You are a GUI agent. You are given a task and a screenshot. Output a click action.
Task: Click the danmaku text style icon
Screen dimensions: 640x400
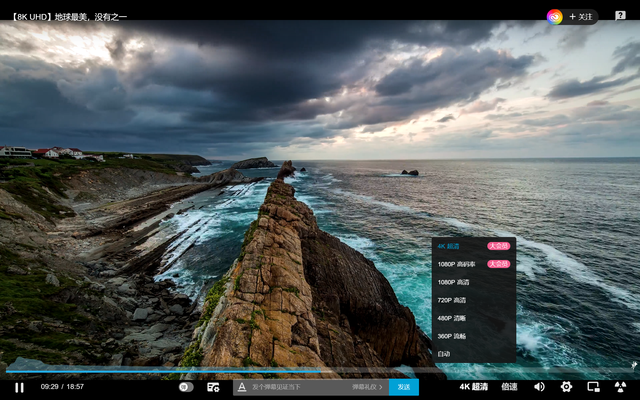tap(242, 387)
